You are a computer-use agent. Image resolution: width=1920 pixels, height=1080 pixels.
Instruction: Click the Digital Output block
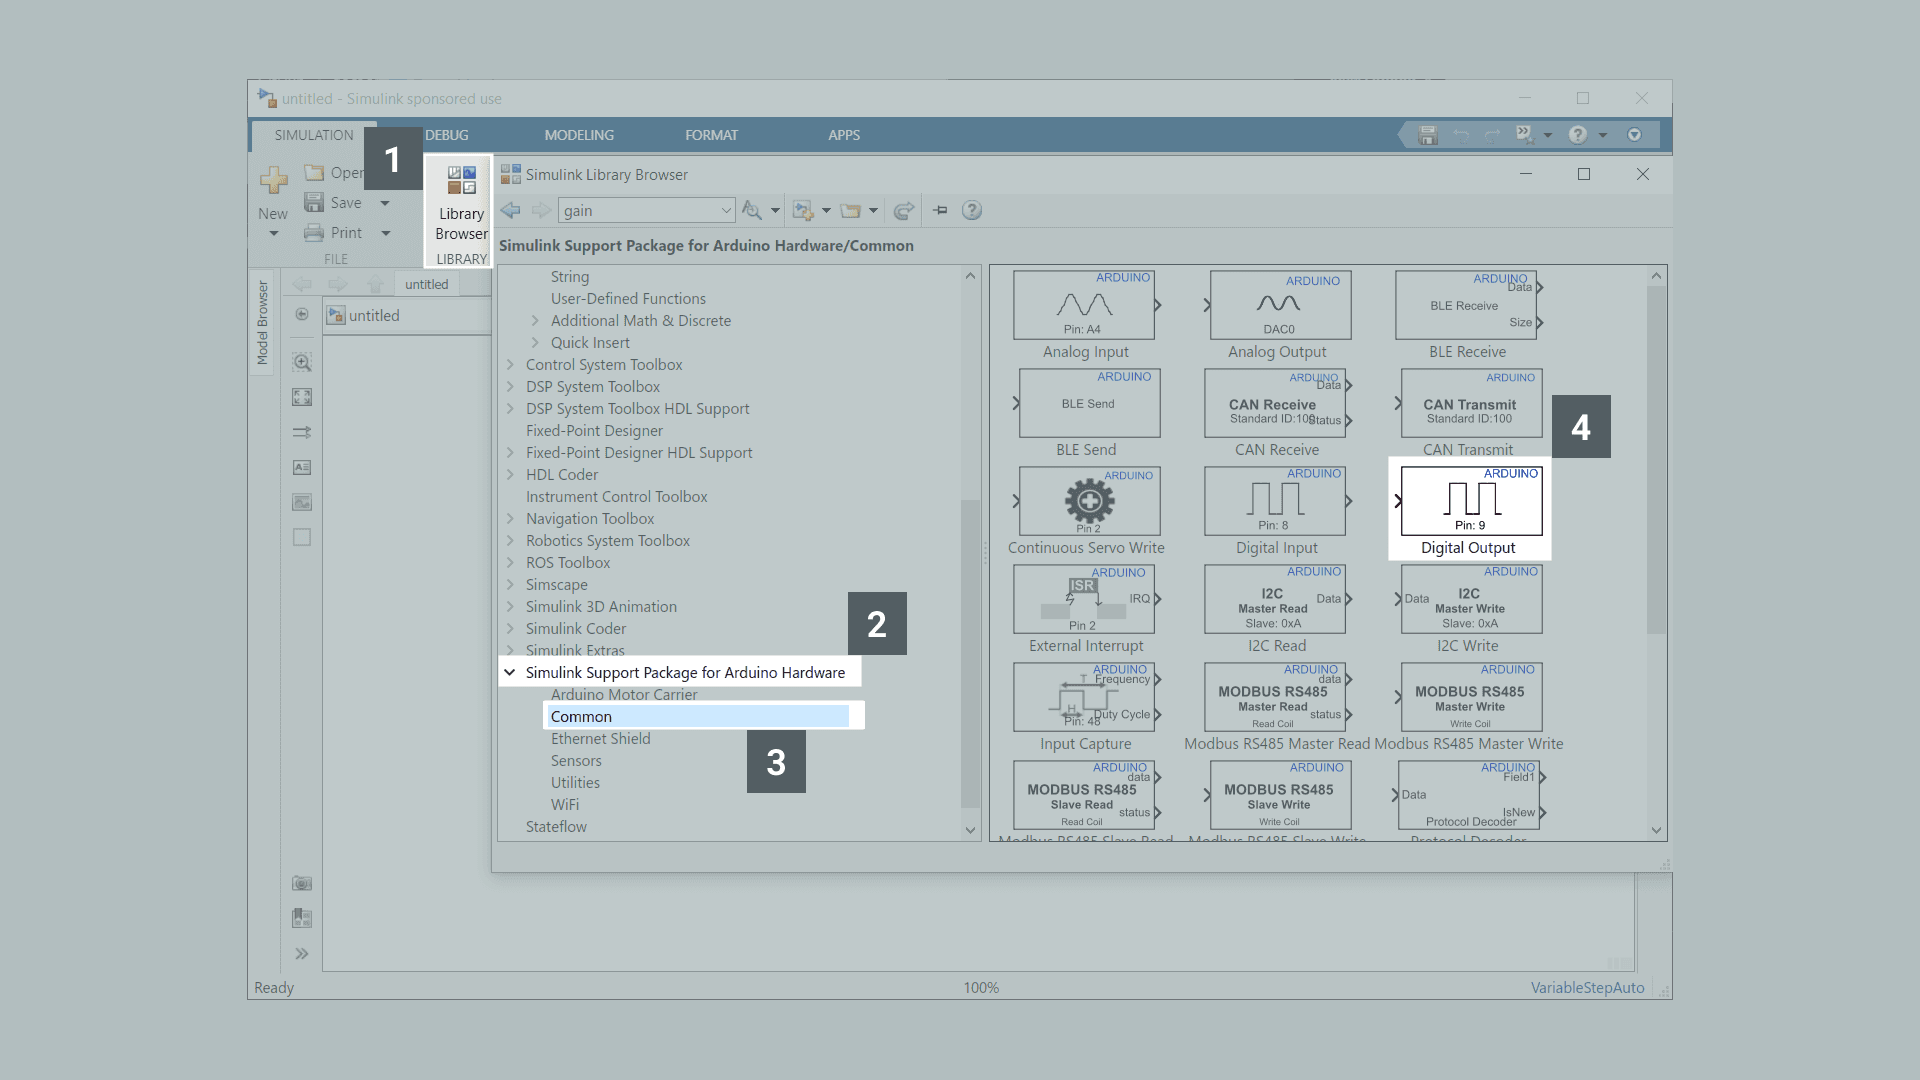1470,502
